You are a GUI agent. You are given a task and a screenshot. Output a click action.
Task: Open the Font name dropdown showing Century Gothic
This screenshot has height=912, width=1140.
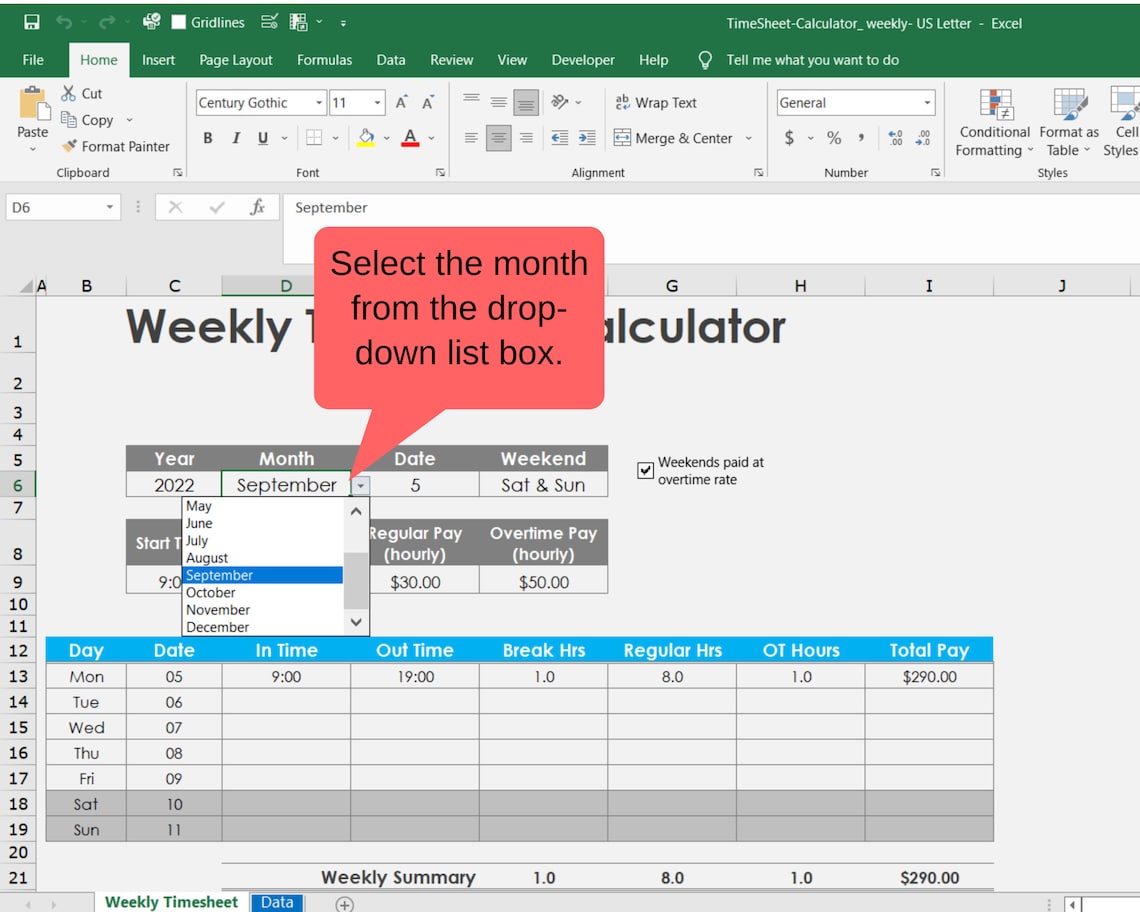(318, 102)
